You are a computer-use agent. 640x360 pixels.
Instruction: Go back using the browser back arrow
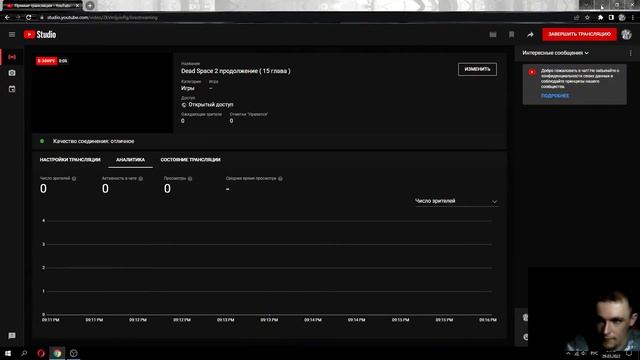click(x=7, y=18)
